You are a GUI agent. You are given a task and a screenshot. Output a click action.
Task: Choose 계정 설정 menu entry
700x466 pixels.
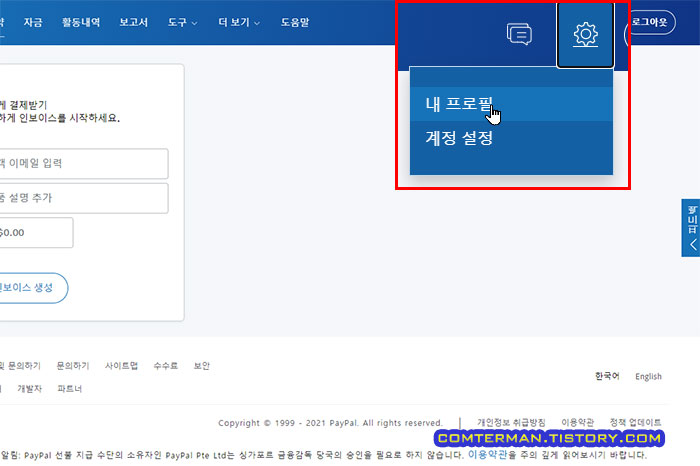pyautogui.click(x=511, y=138)
